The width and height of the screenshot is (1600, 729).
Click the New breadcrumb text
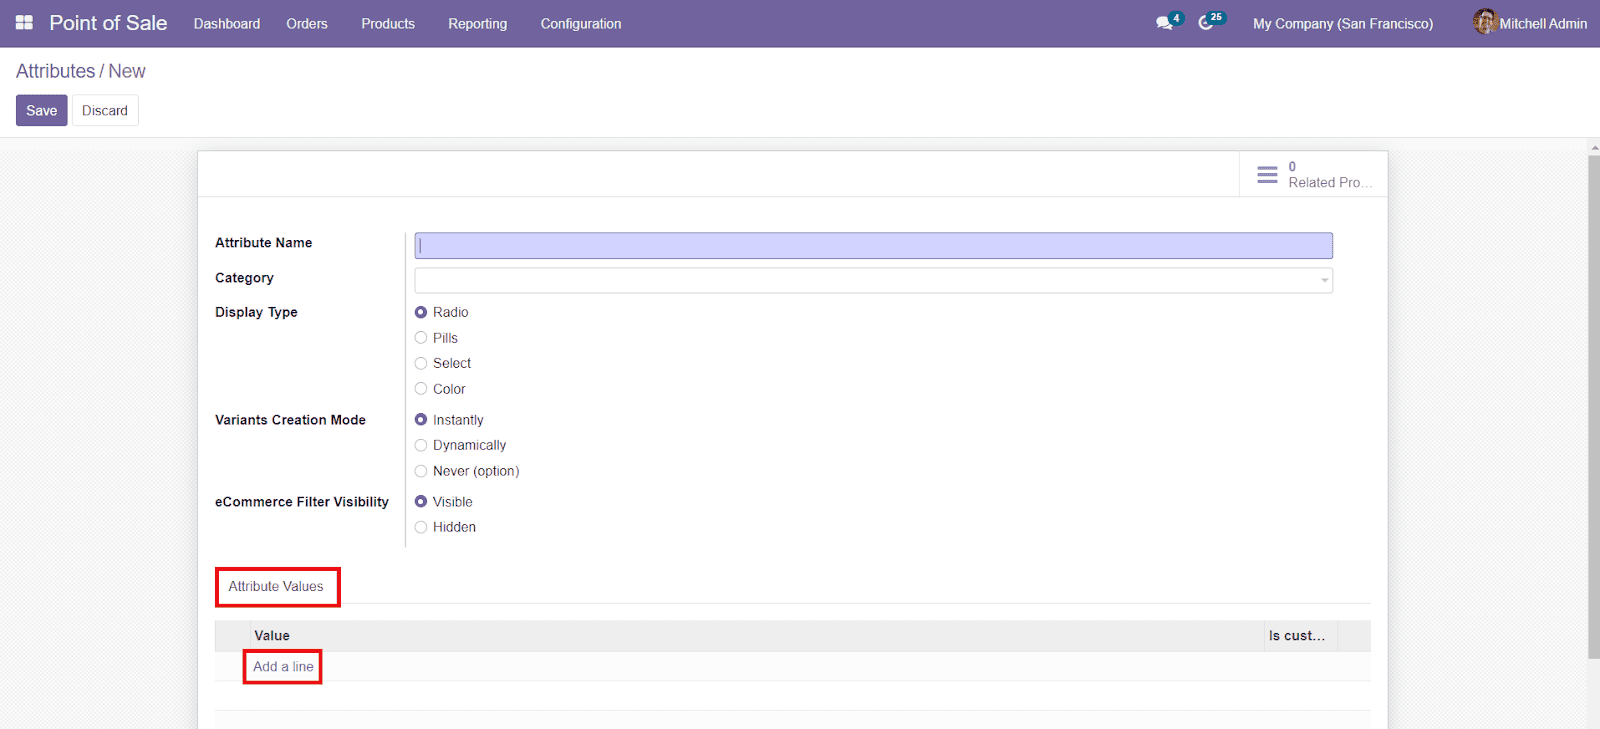tap(127, 71)
